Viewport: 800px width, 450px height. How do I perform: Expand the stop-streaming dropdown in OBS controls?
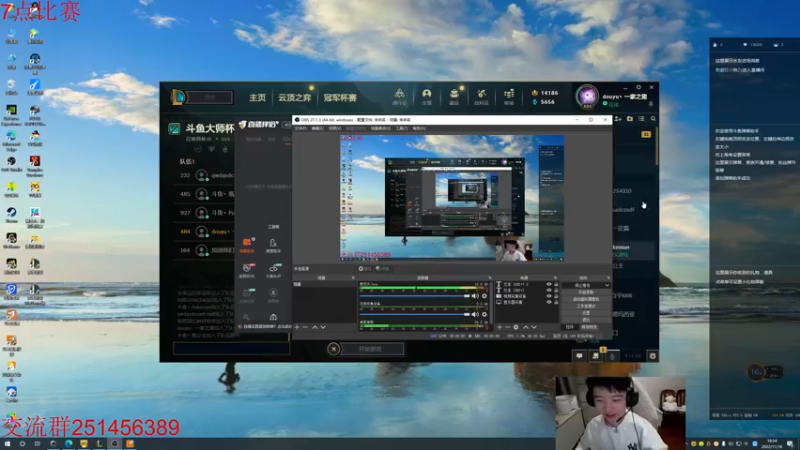coord(607,285)
